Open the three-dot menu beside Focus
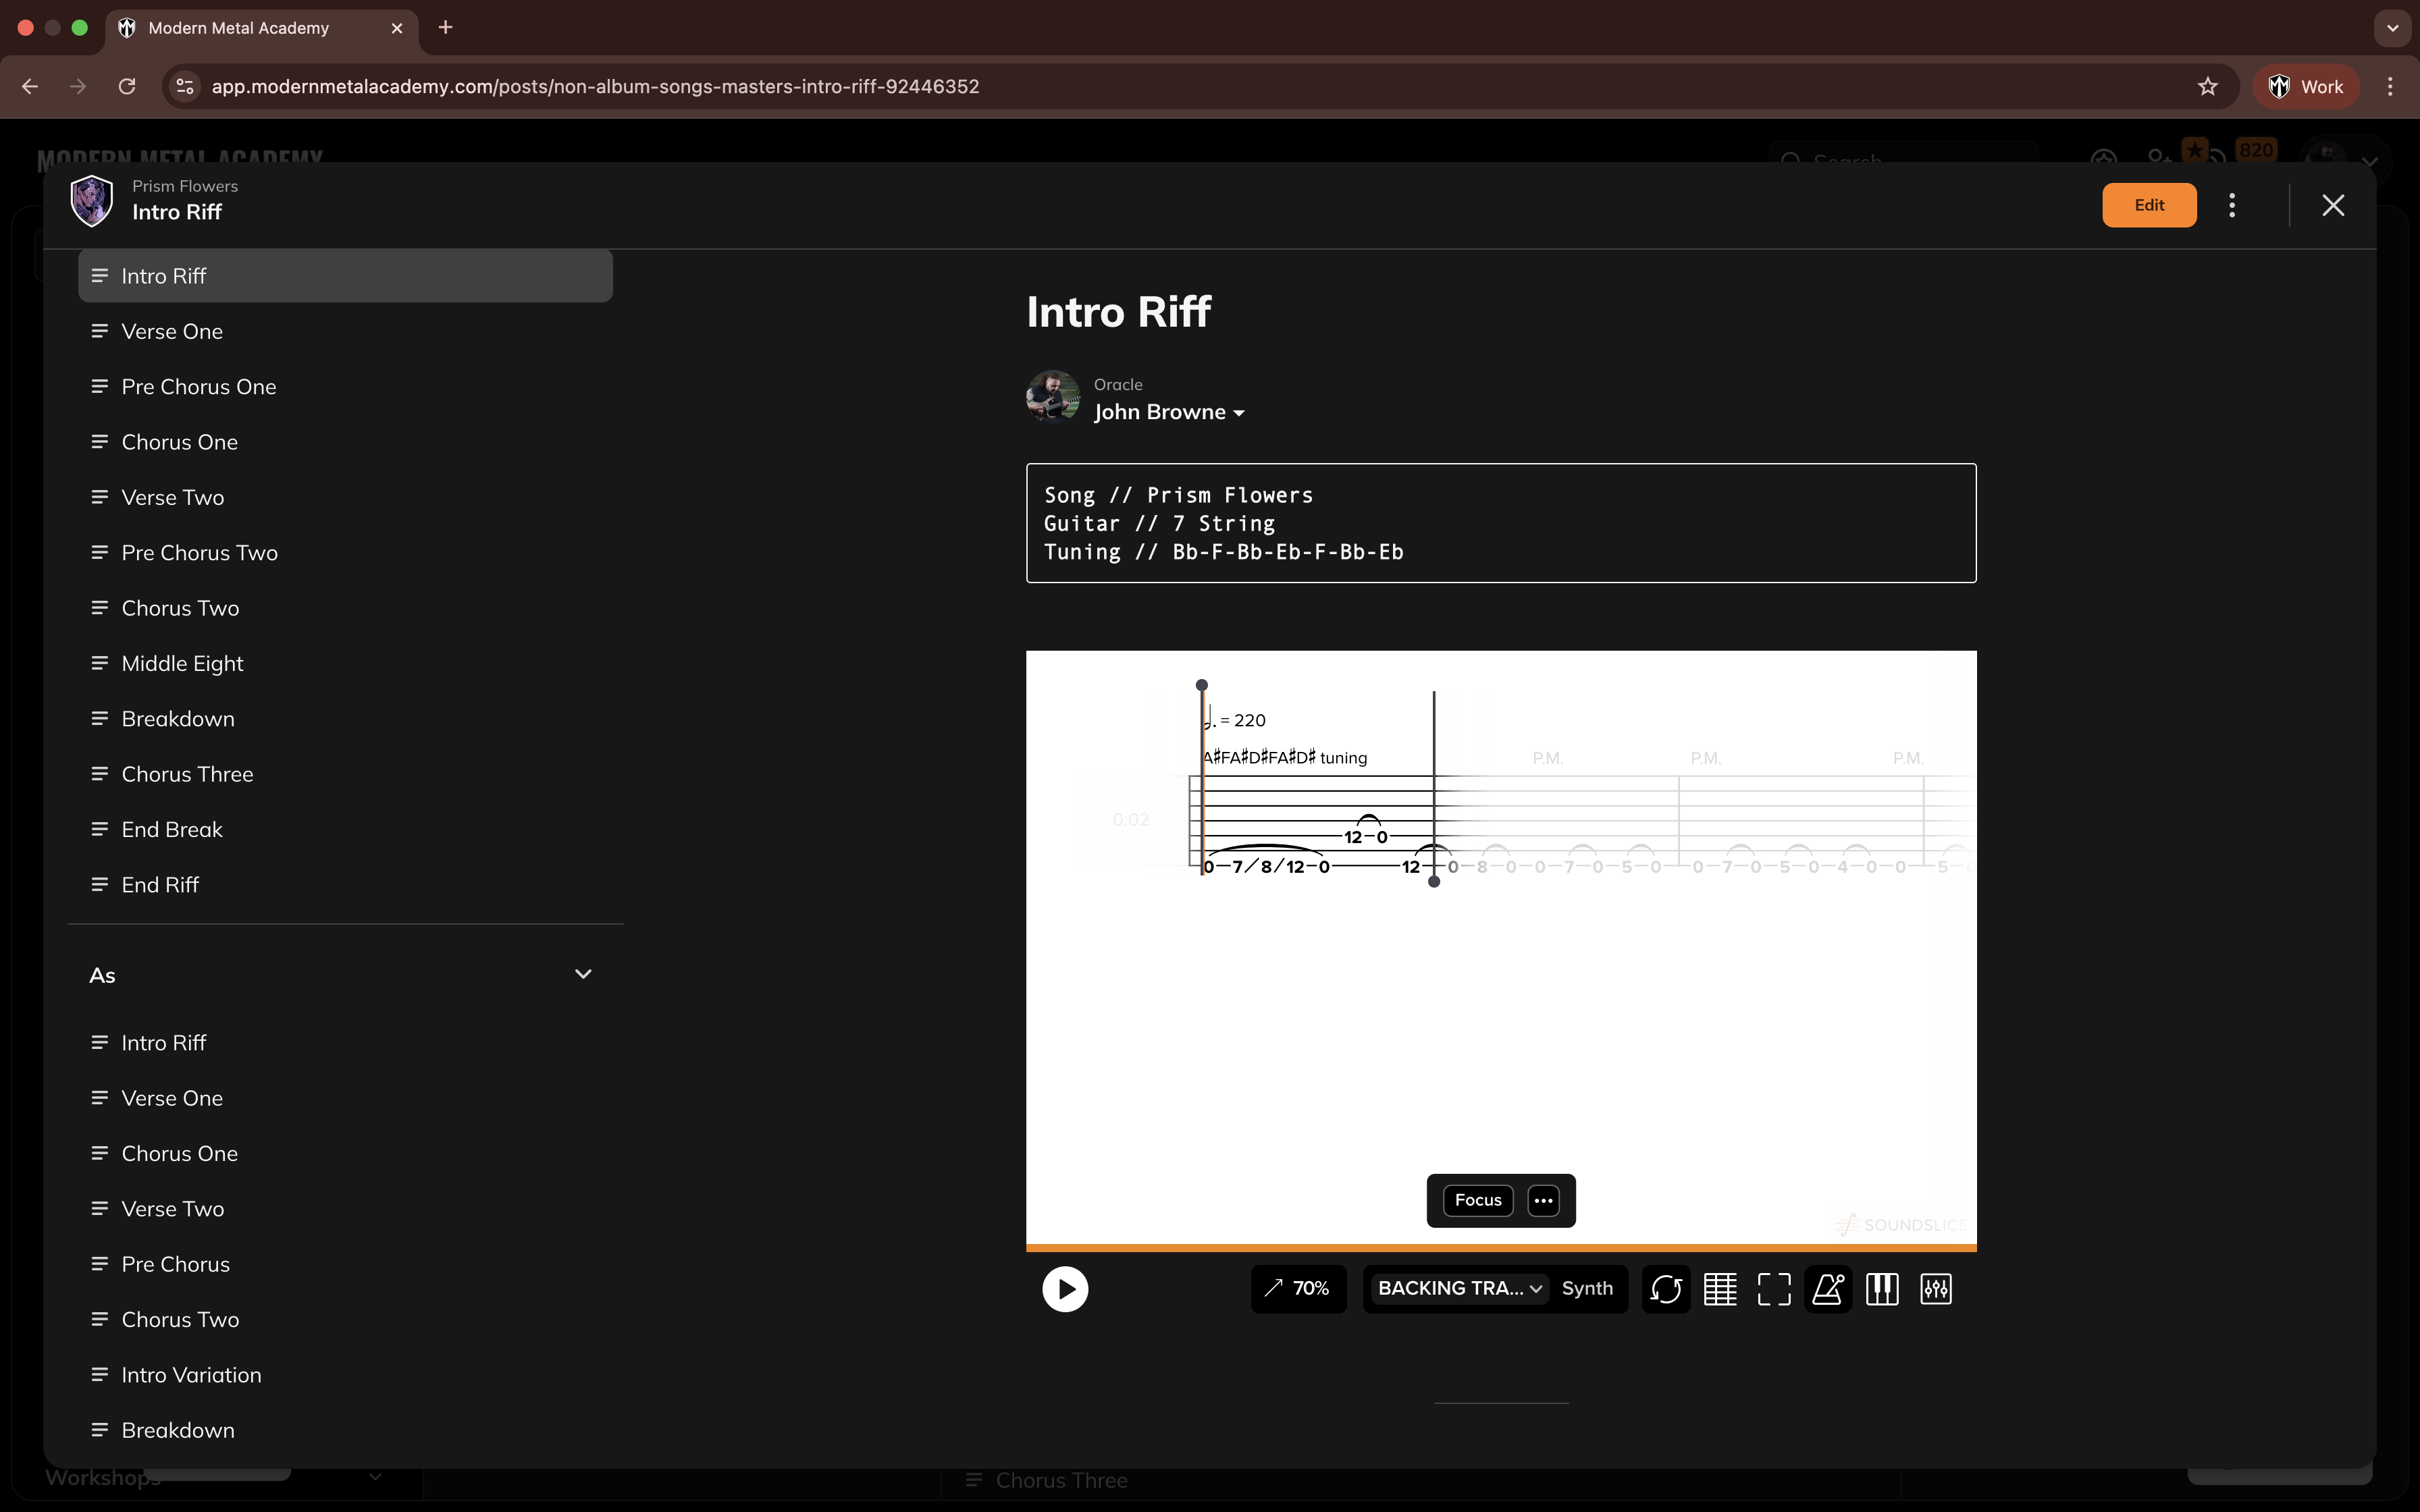2420x1512 pixels. tap(1543, 1200)
